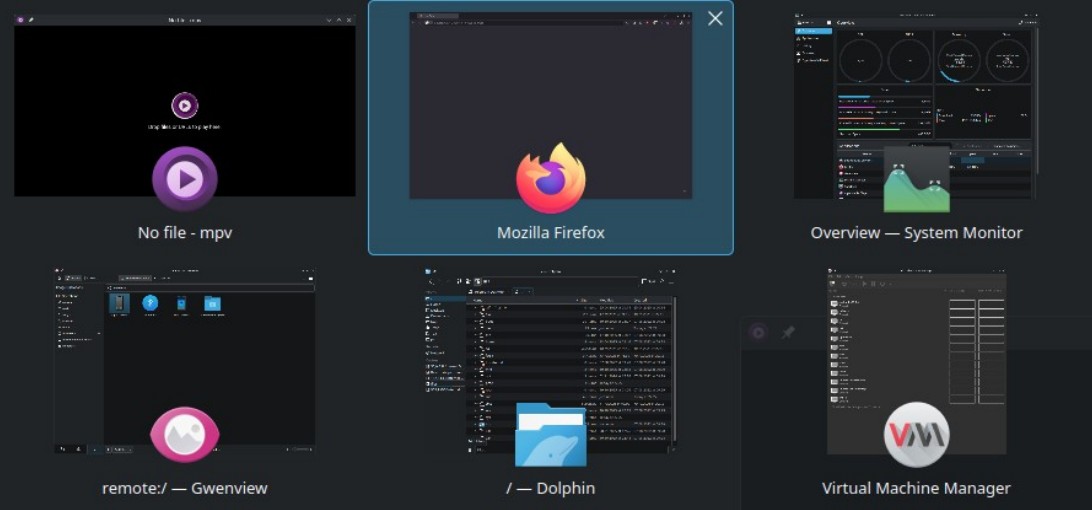
Task: Click the "remote:/ — Gwenview" title
Action: (184, 489)
